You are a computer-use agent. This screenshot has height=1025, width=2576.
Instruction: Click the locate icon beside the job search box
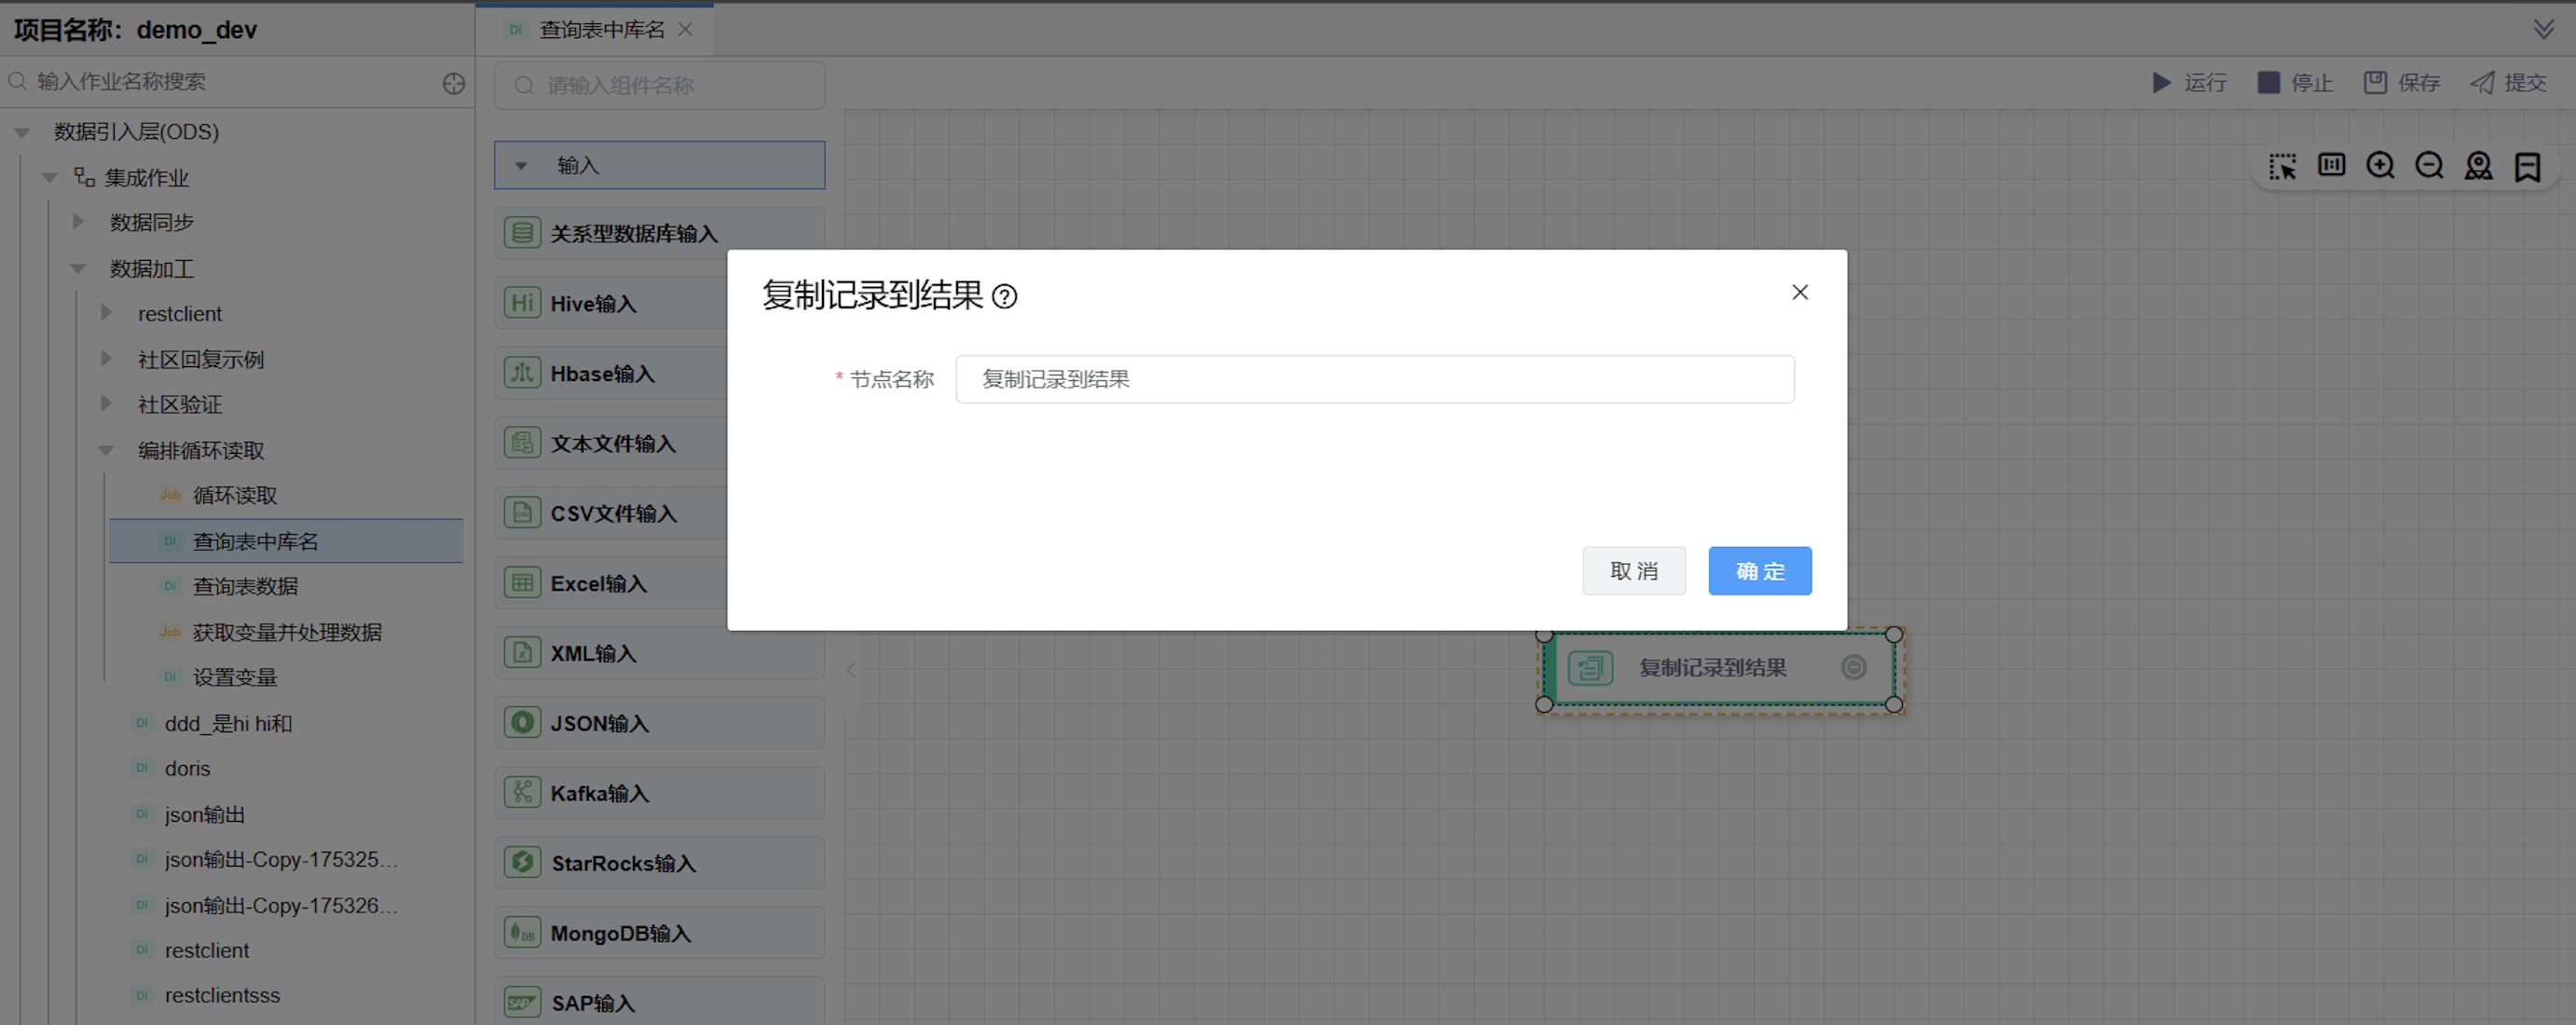453,84
